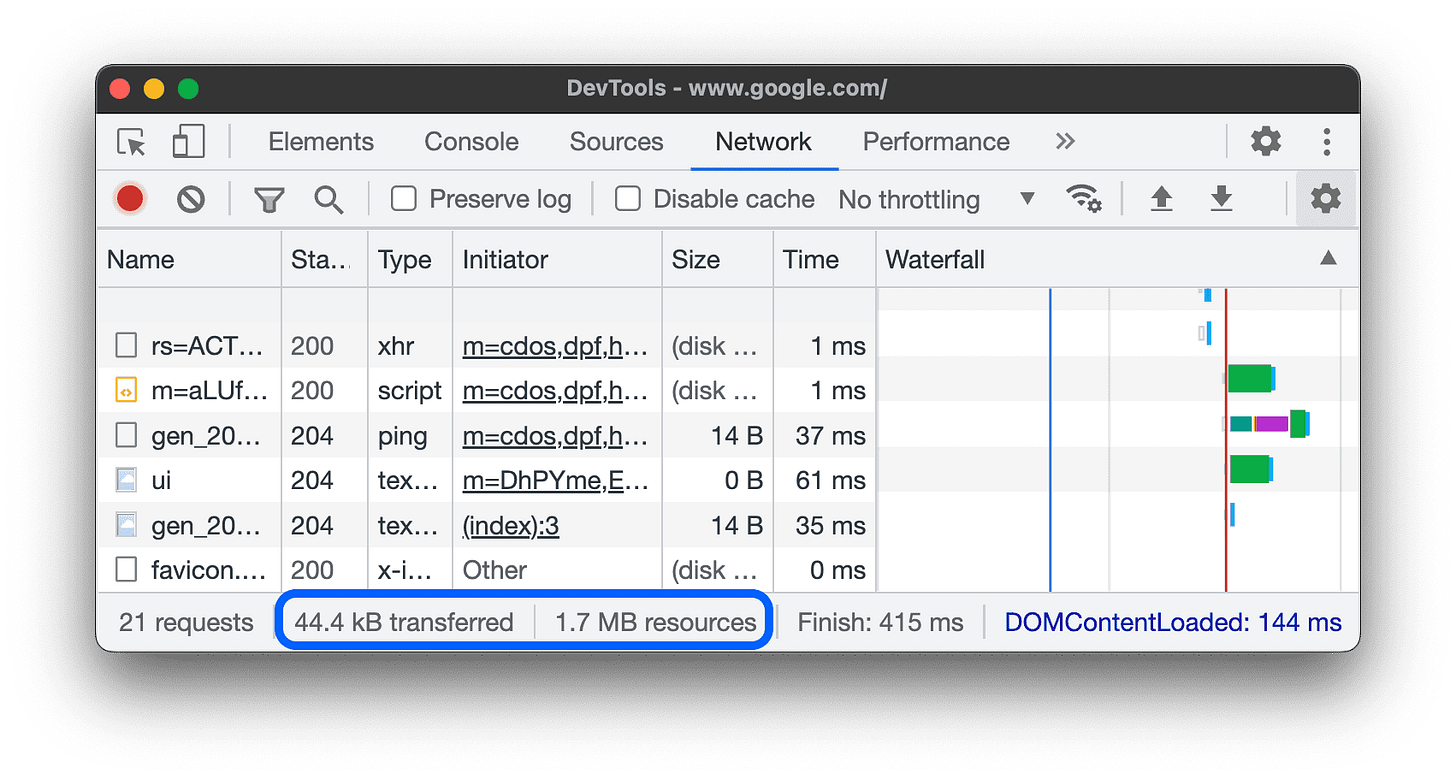The height and width of the screenshot is (778, 1456).
Task: Reveal hidden panels via the chevron
Action: (x=1065, y=142)
